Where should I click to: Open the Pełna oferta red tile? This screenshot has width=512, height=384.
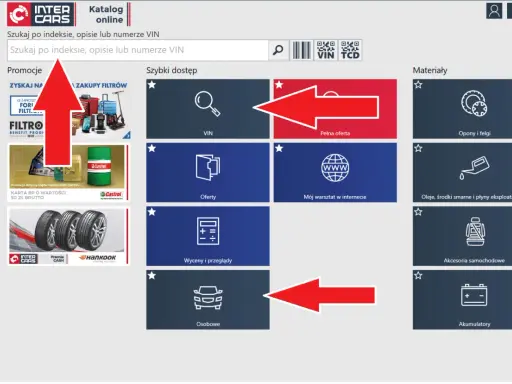(x=335, y=109)
